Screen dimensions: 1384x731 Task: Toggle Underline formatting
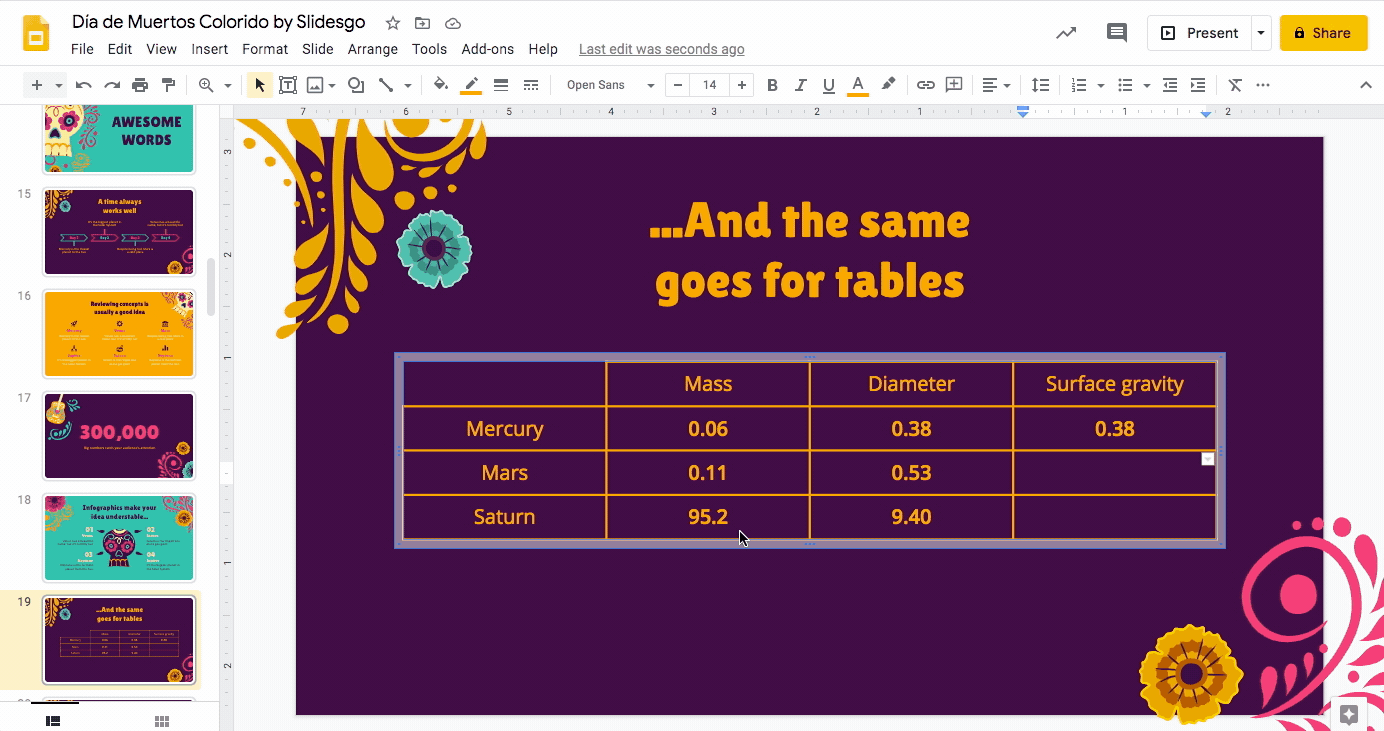coord(828,85)
